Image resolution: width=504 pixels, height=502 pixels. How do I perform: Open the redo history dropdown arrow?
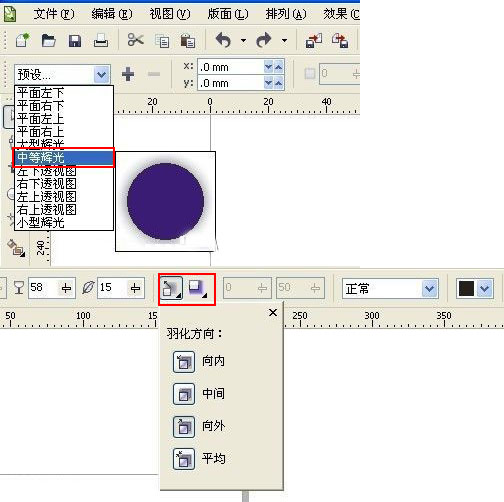[284, 41]
